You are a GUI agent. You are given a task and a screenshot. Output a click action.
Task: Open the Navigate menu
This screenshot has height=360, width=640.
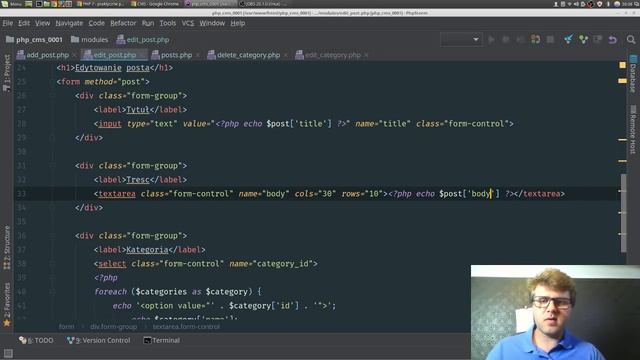[69, 23]
